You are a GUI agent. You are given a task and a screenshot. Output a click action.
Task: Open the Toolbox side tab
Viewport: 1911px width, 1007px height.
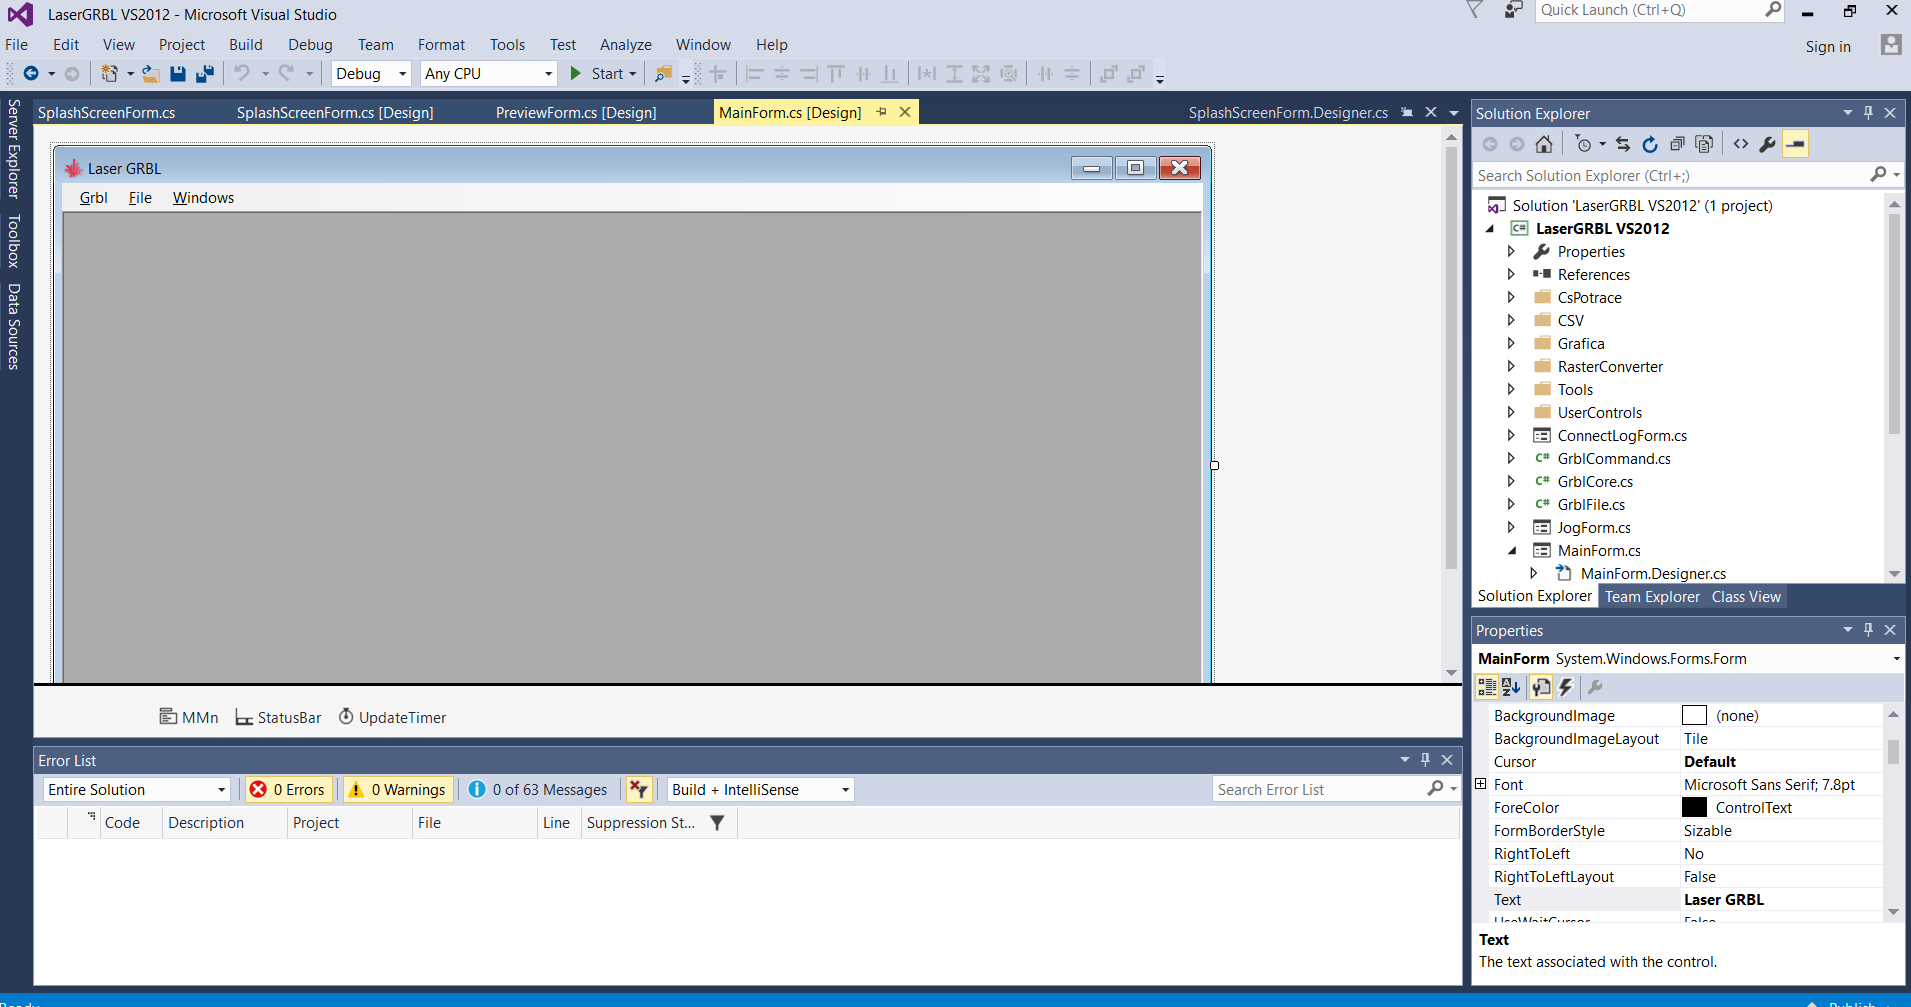click(x=14, y=241)
